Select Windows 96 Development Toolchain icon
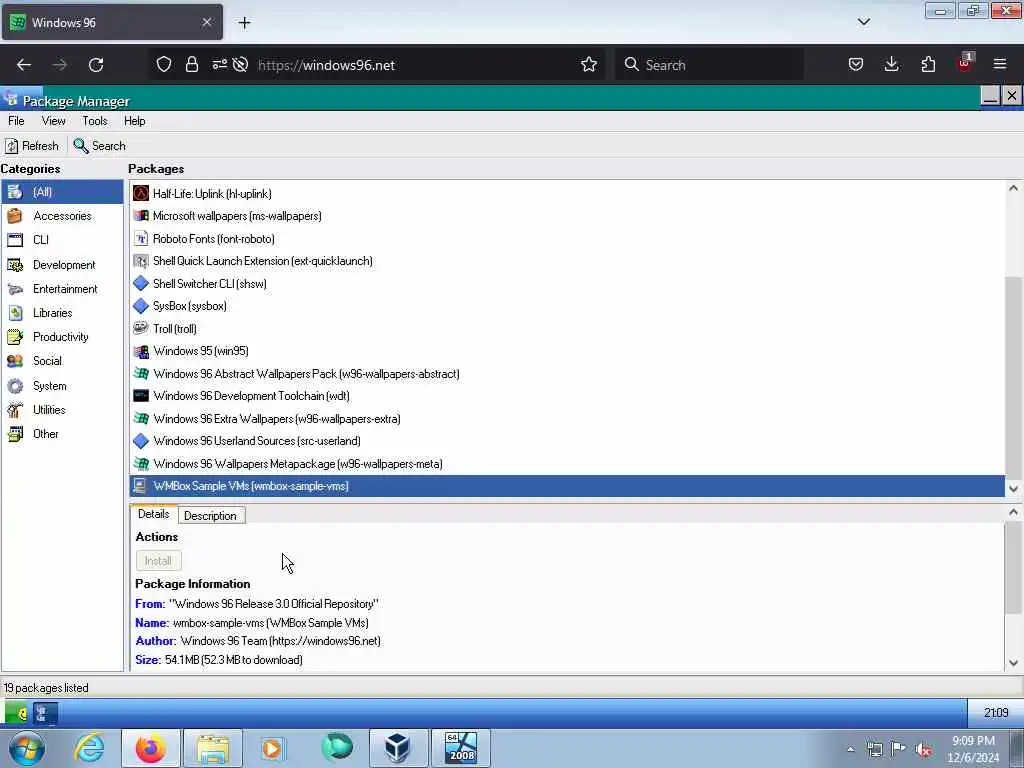 coord(141,396)
